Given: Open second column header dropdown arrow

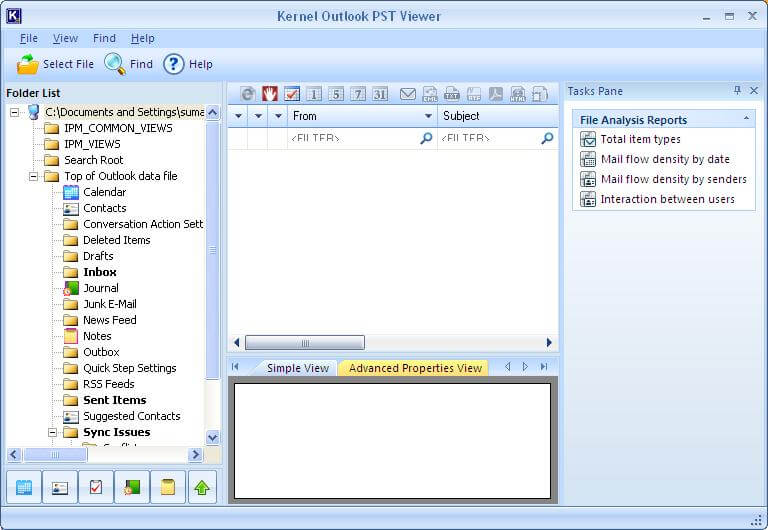Looking at the screenshot, I should coord(258,116).
